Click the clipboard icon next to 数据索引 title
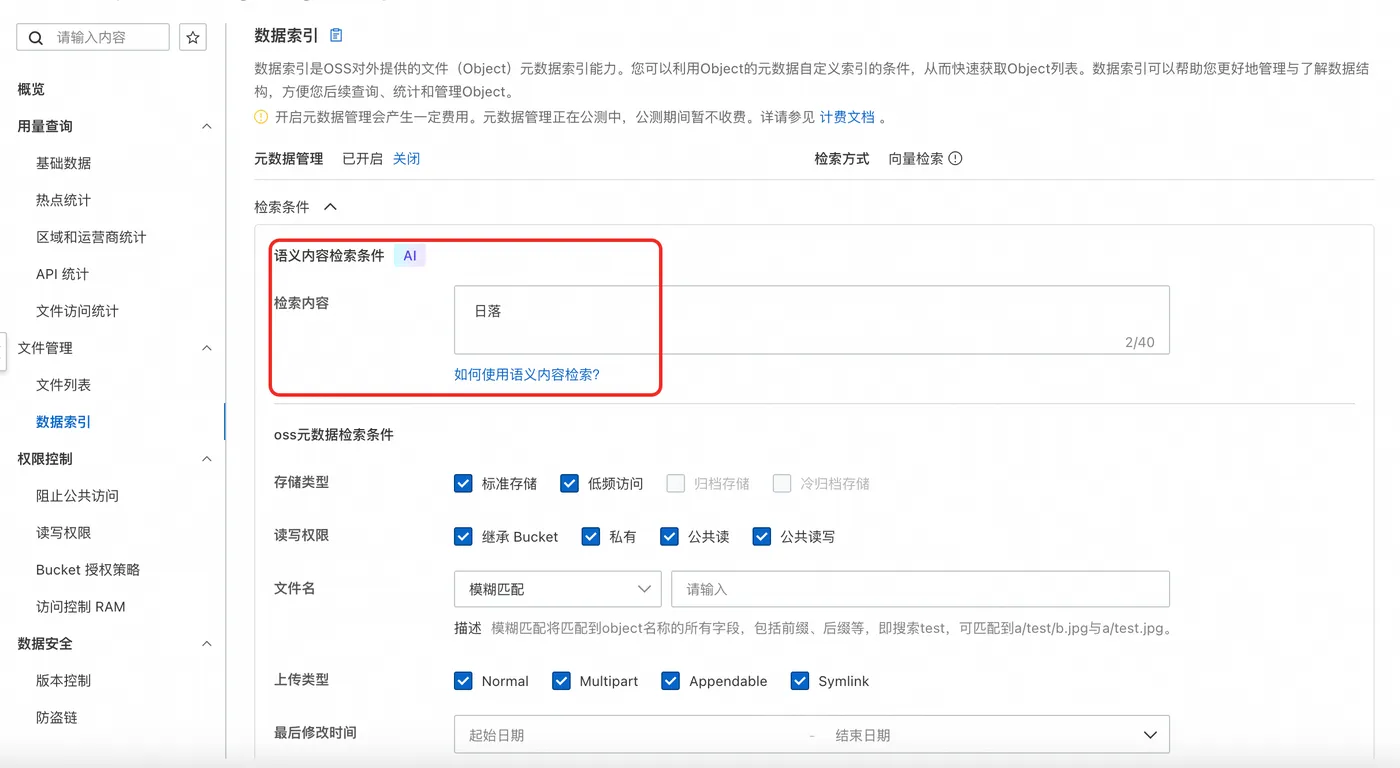This screenshot has width=1400, height=768. coord(336,35)
